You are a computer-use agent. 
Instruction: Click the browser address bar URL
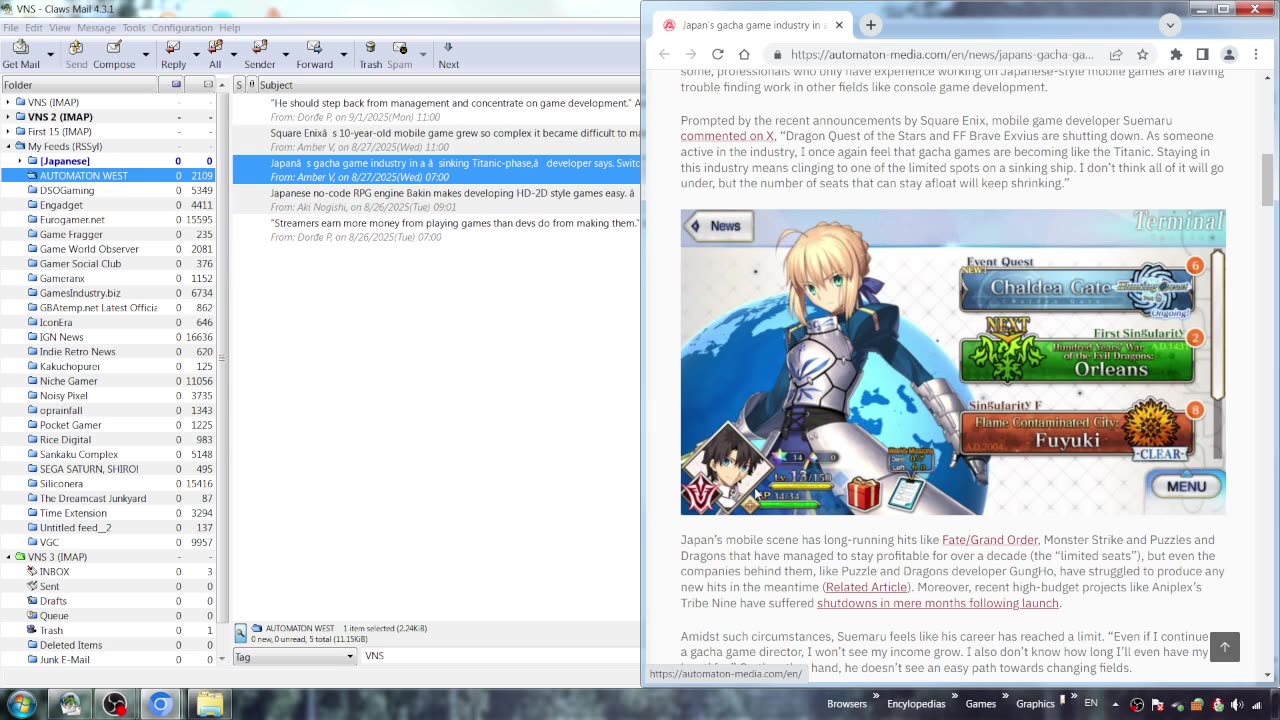point(942,54)
